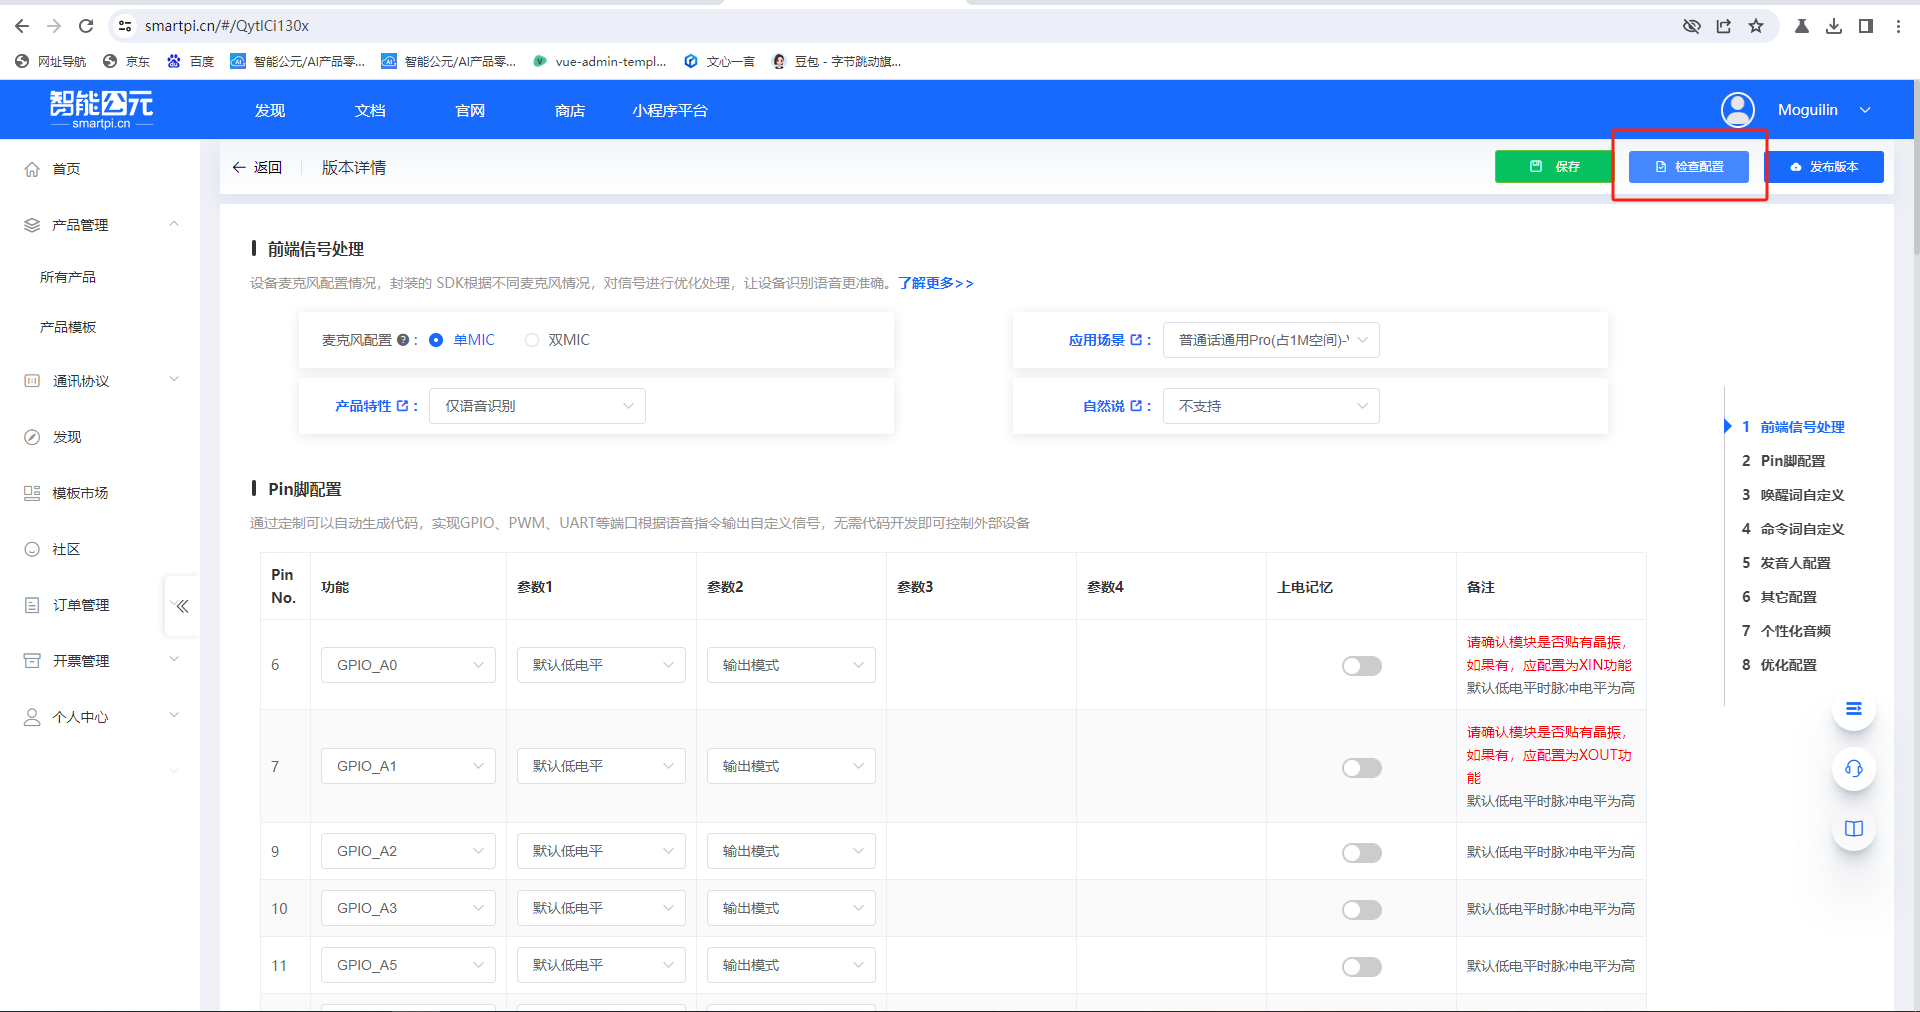Switch to the 文档 menu item
Screen dimensions: 1920x1012
369,110
